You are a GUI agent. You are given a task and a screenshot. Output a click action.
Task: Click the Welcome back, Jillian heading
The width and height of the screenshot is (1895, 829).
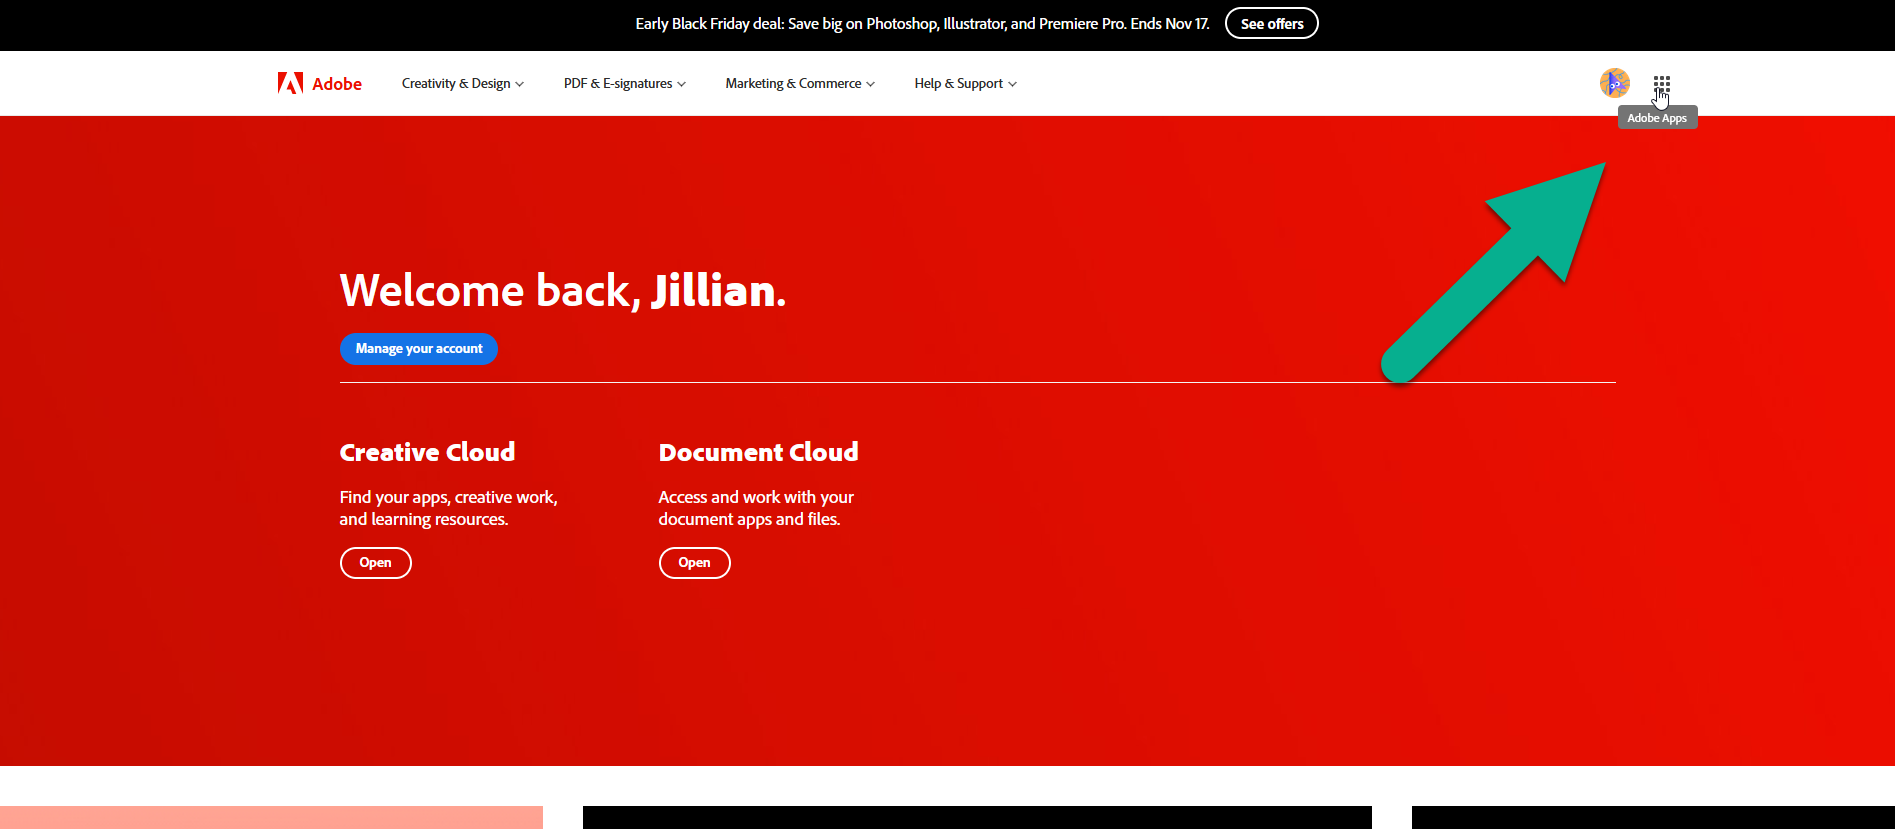pyautogui.click(x=563, y=290)
